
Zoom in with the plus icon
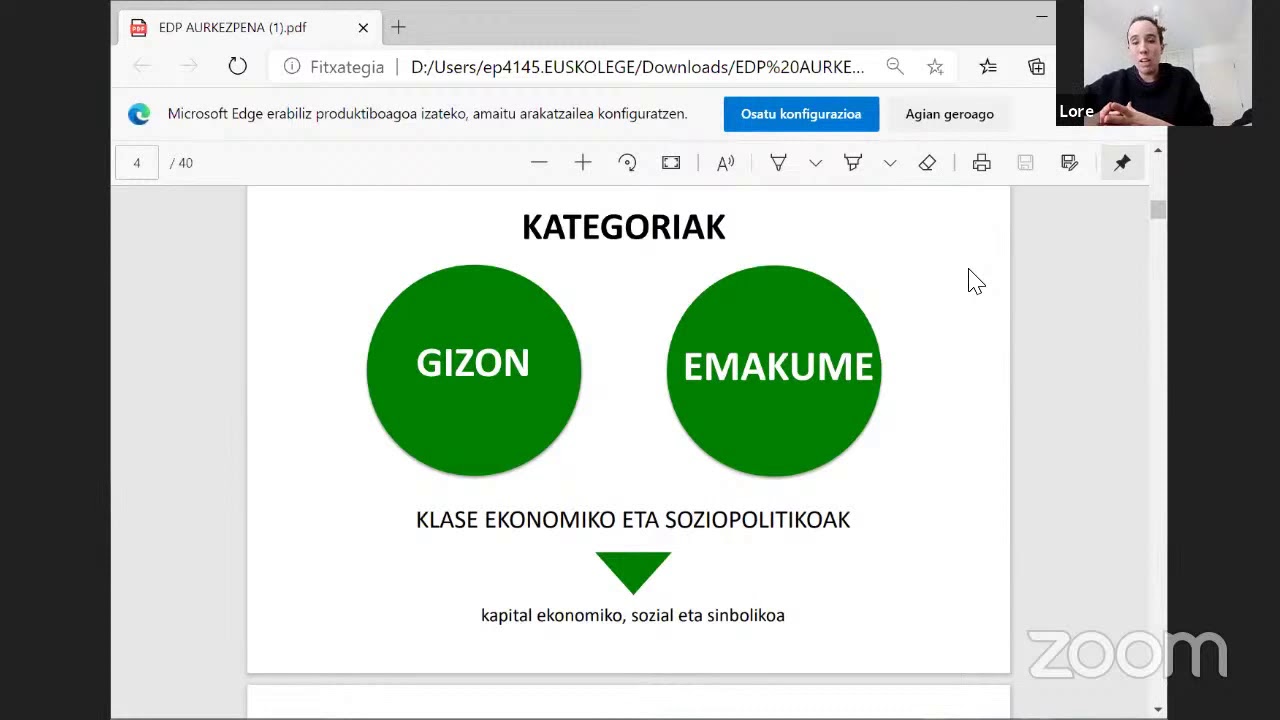[583, 163]
